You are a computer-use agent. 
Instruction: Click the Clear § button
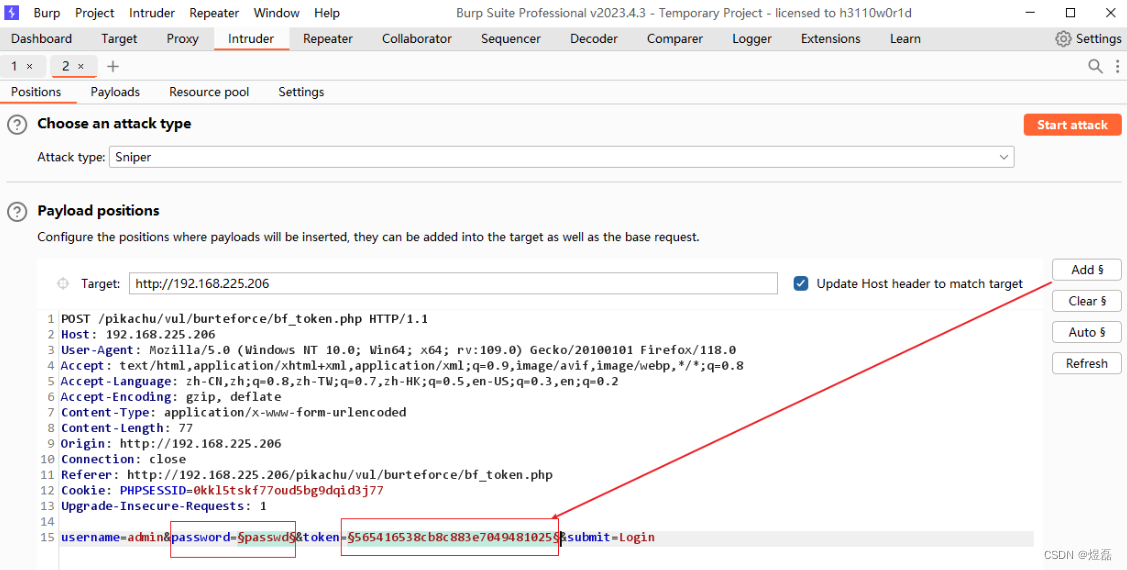pos(1087,301)
